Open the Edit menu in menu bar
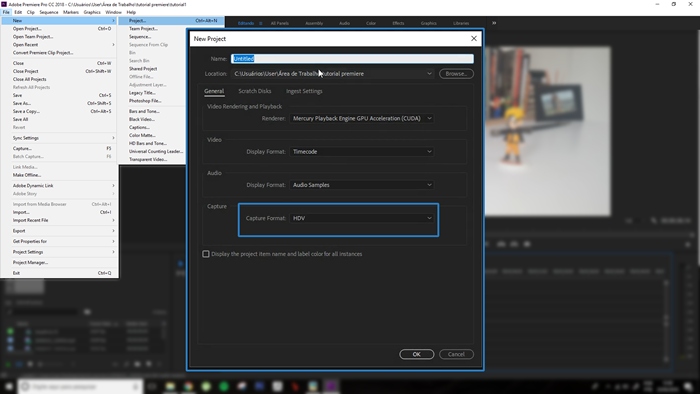The width and height of the screenshot is (700, 394). pos(18,12)
